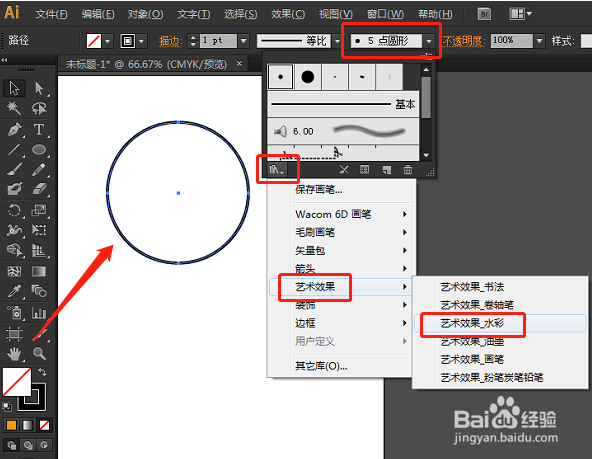Image resolution: width=592 pixels, height=459 pixels.
Task: Select the Blob Brush tool
Action: point(14,189)
